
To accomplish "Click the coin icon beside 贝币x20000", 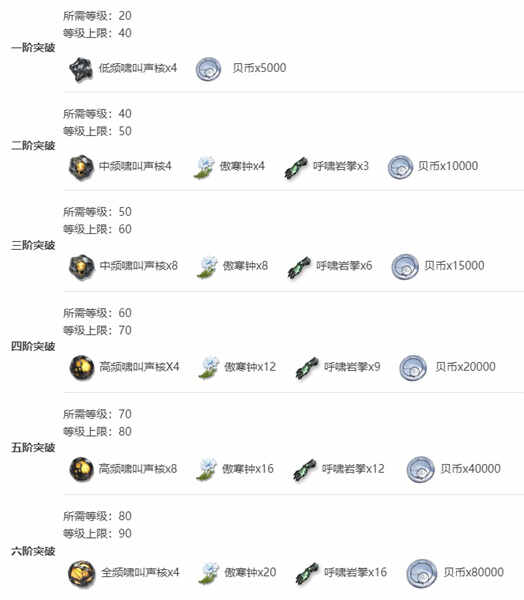I will tap(413, 368).
